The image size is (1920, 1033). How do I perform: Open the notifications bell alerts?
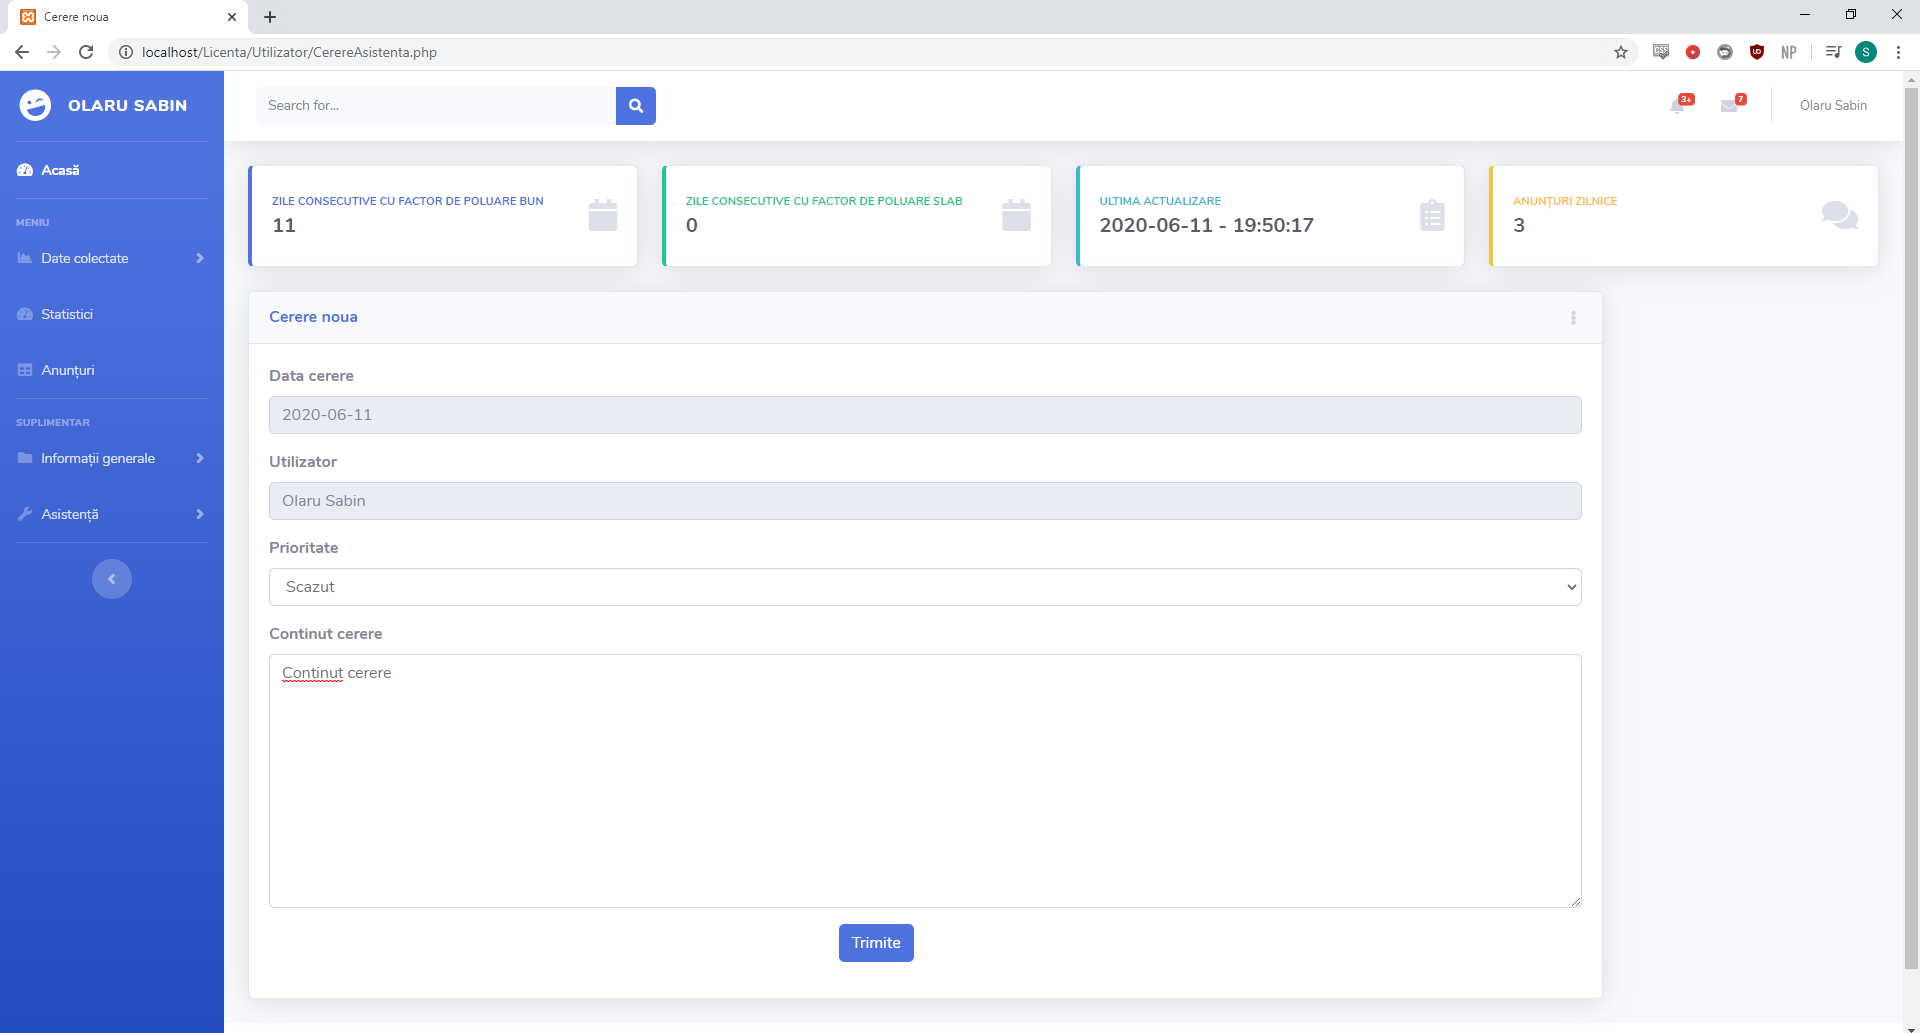(x=1678, y=106)
